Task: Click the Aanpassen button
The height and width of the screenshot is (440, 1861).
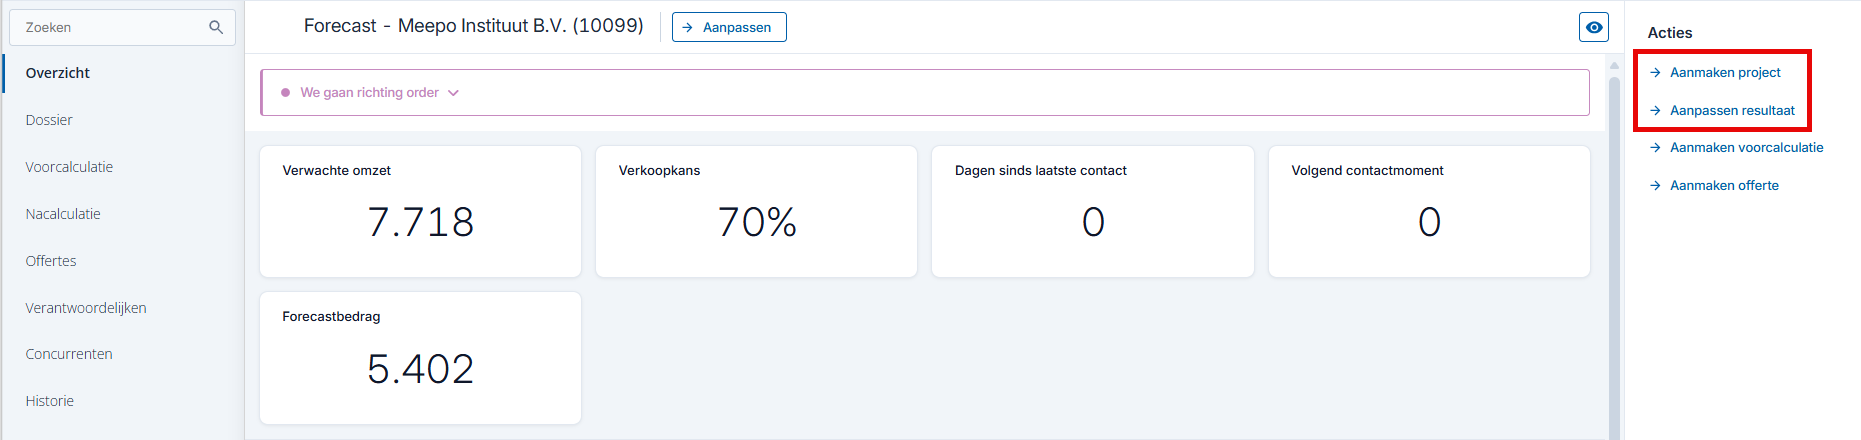Action: [x=729, y=27]
